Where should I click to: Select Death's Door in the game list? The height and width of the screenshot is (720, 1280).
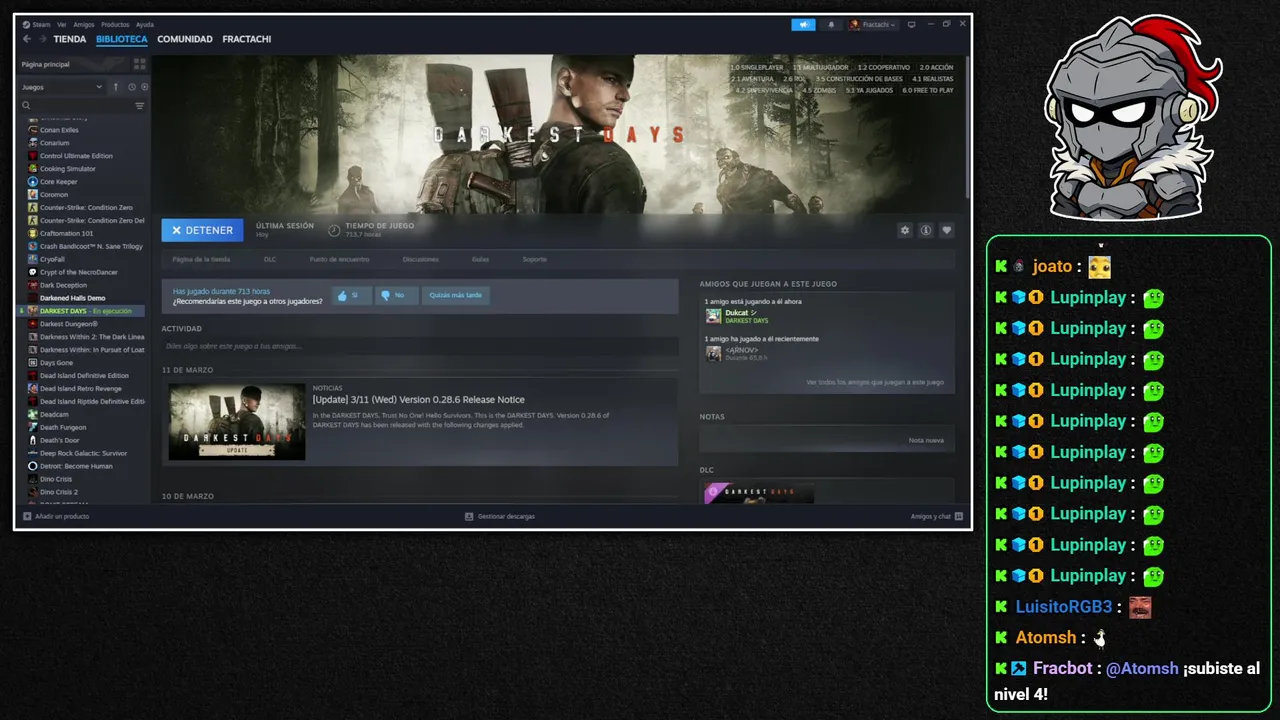[x=82, y=440]
